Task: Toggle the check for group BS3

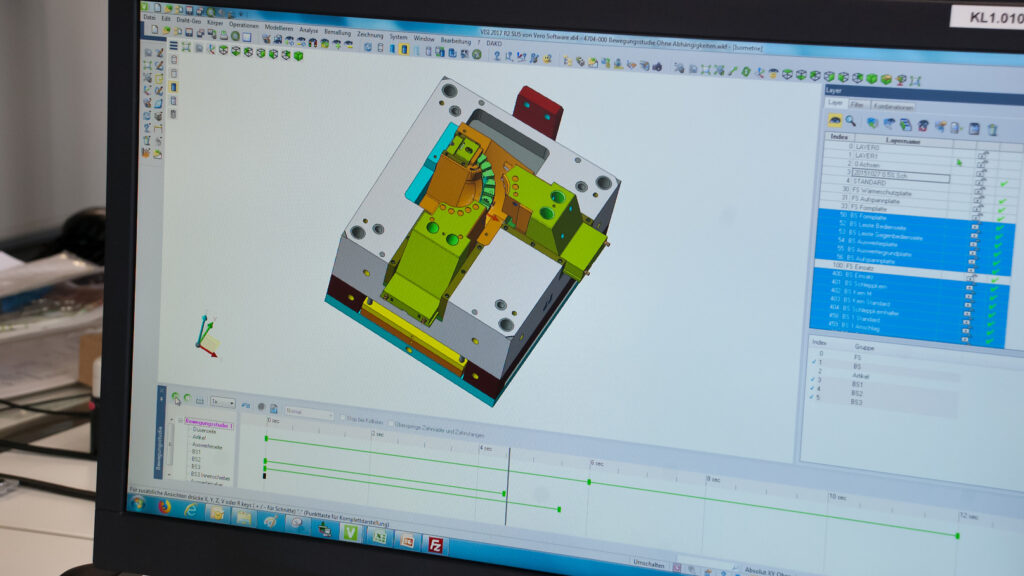Action: tap(812, 396)
